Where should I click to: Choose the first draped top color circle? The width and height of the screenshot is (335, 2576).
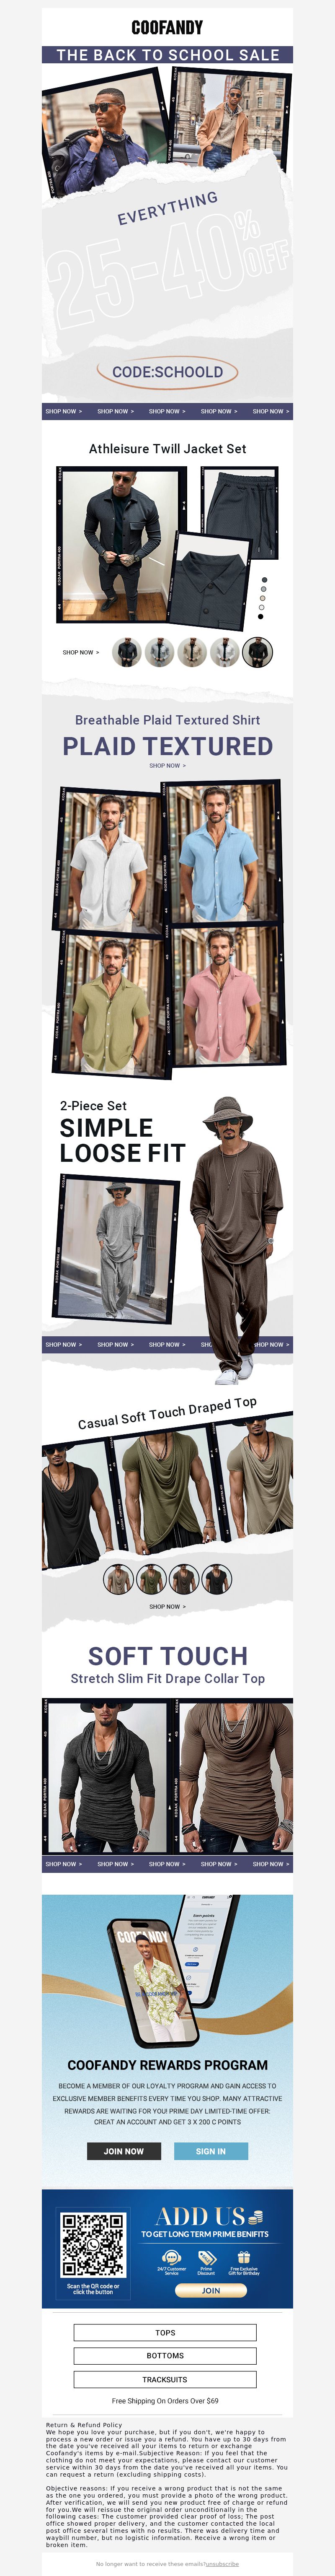tap(118, 1580)
